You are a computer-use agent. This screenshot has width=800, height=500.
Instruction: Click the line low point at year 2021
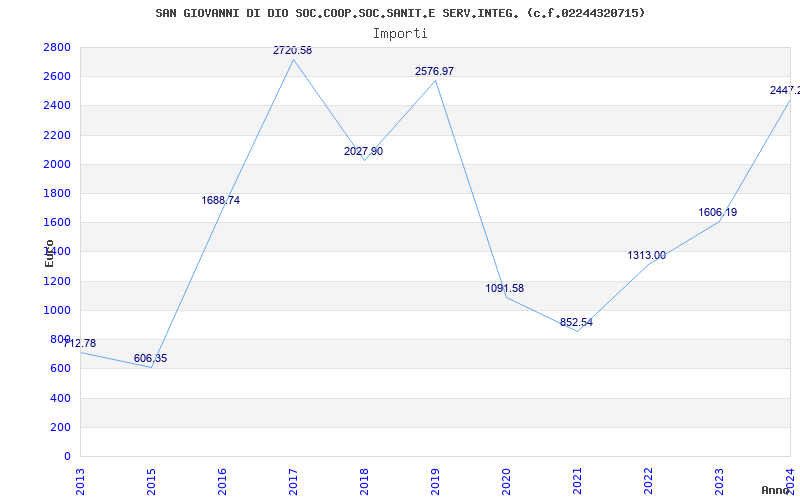click(577, 332)
